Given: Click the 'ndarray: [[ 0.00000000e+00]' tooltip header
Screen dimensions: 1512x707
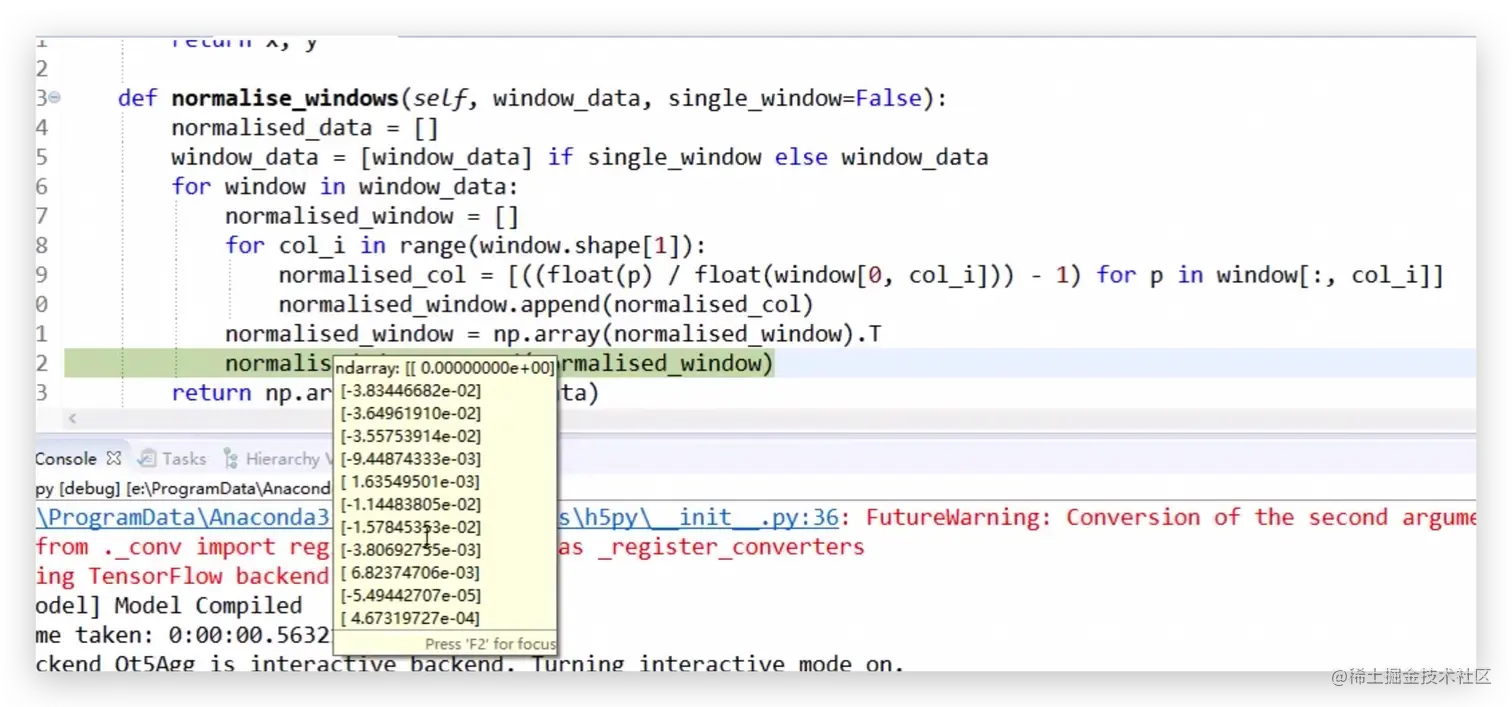Looking at the screenshot, I should click(x=445, y=368).
